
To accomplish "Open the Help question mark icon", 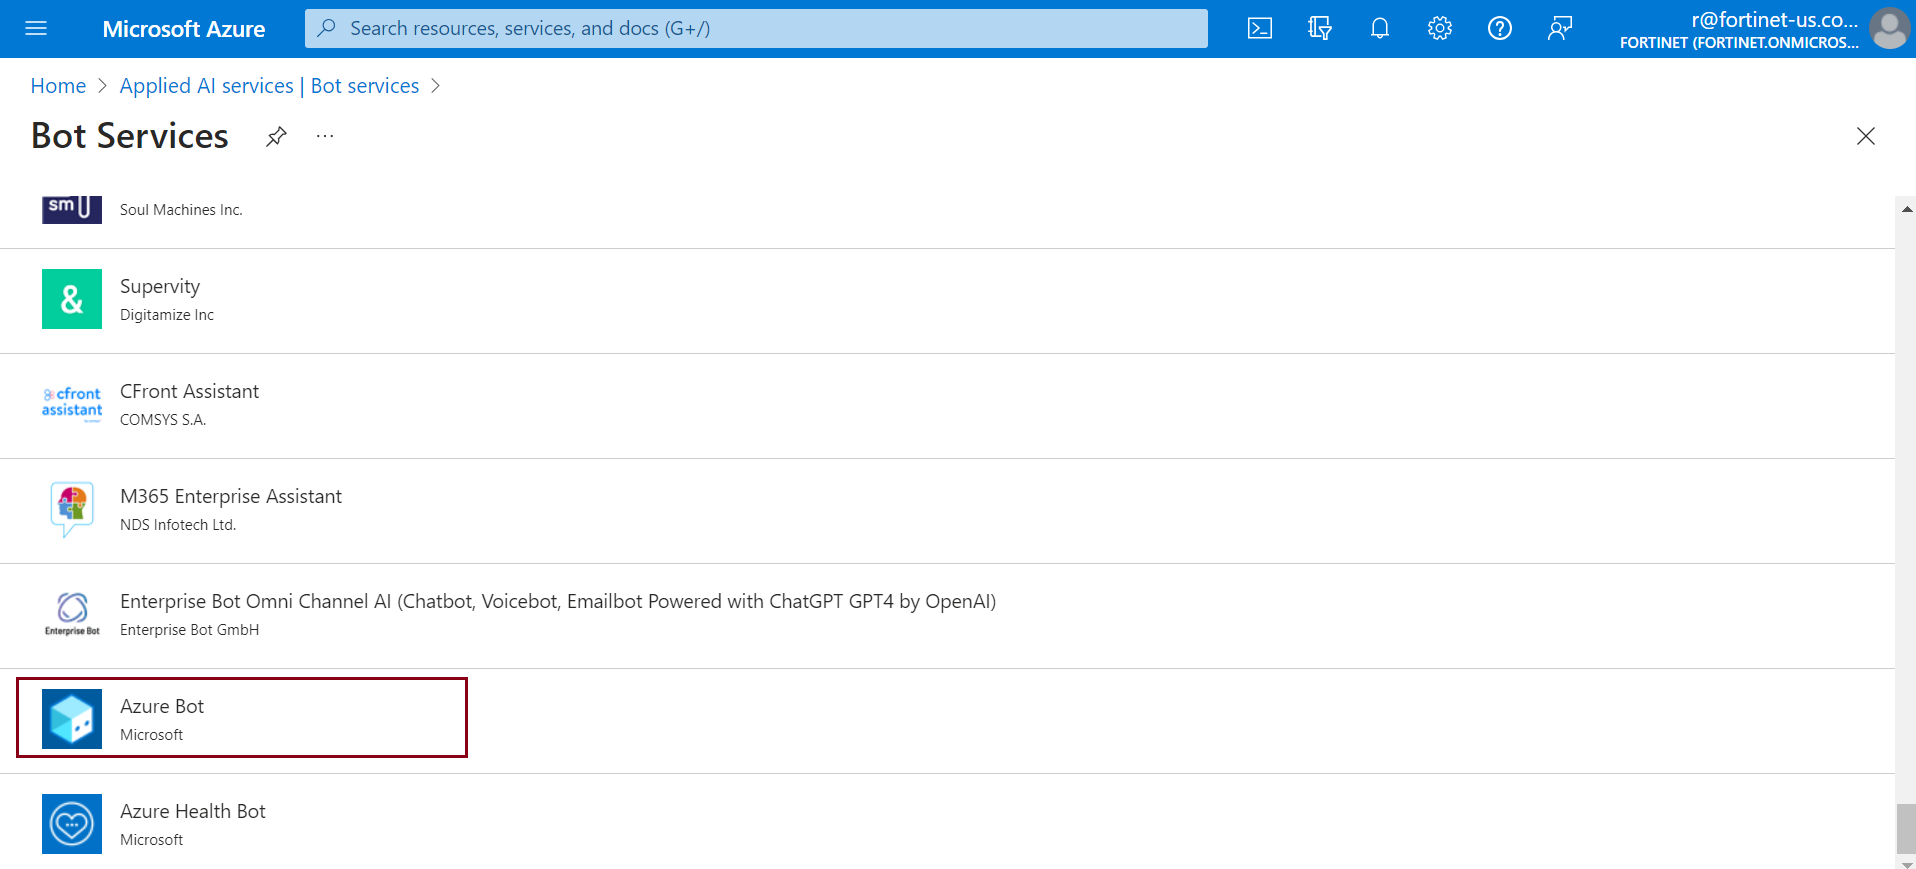I will coord(1500,29).
